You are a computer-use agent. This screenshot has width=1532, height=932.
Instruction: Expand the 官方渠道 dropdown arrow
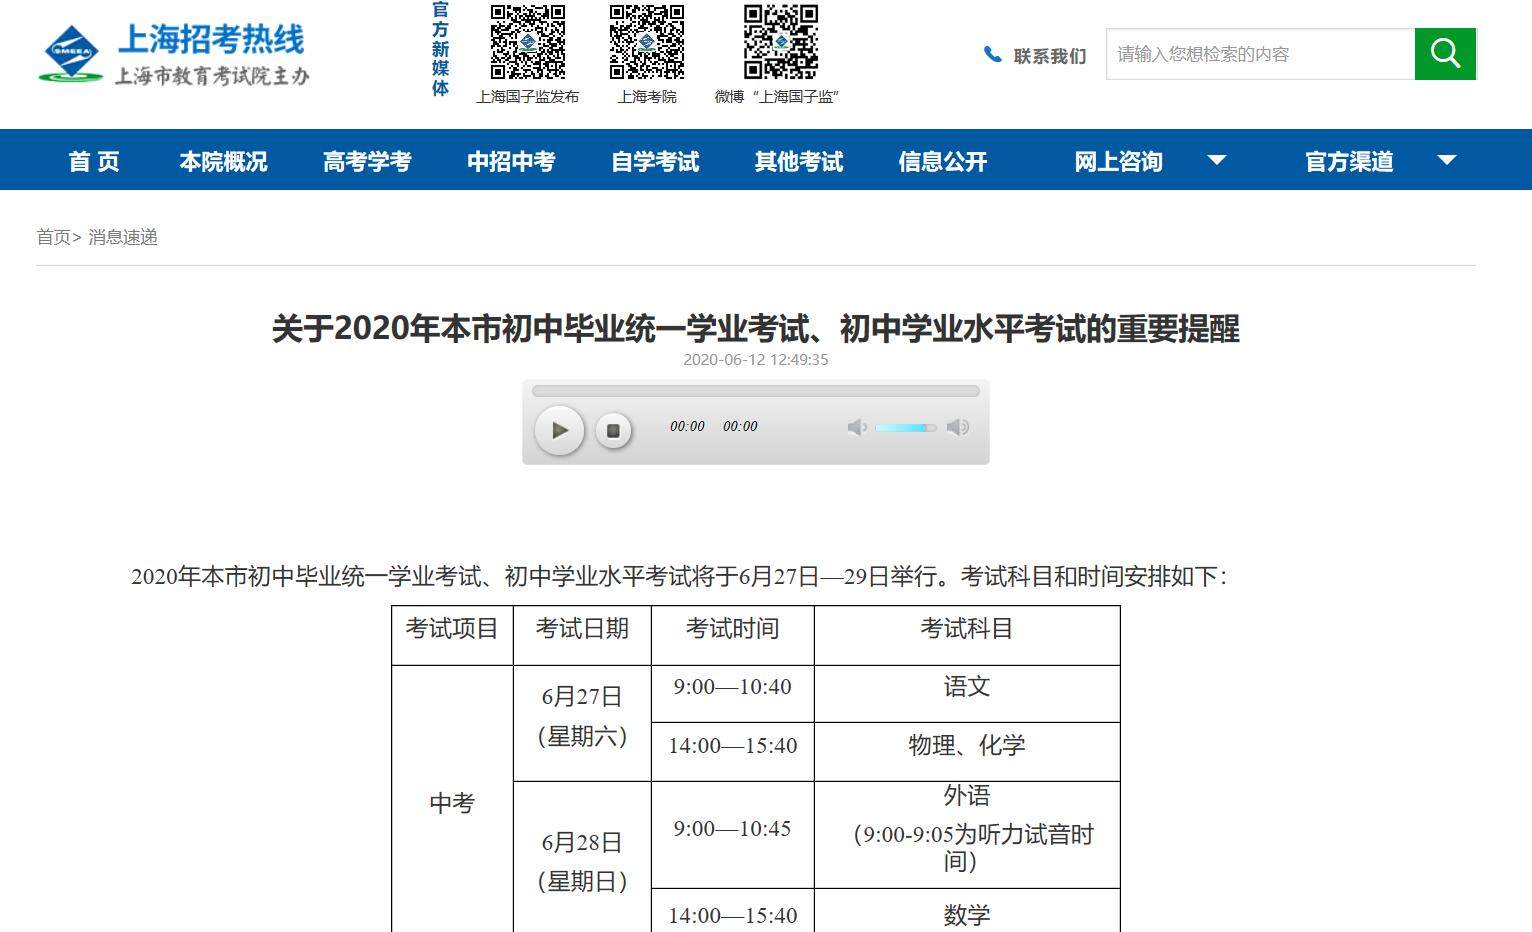pyautogui.click(x=1447, y=160)
